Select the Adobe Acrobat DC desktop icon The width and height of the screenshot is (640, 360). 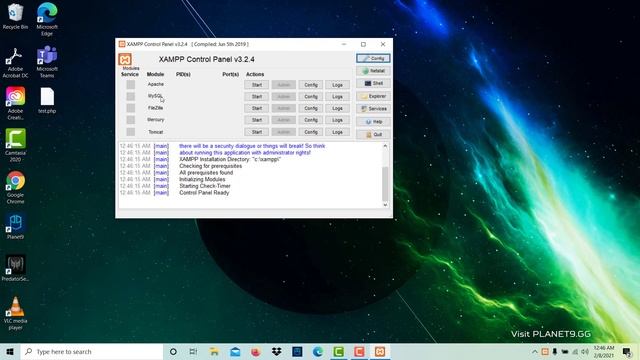(16, 62)
